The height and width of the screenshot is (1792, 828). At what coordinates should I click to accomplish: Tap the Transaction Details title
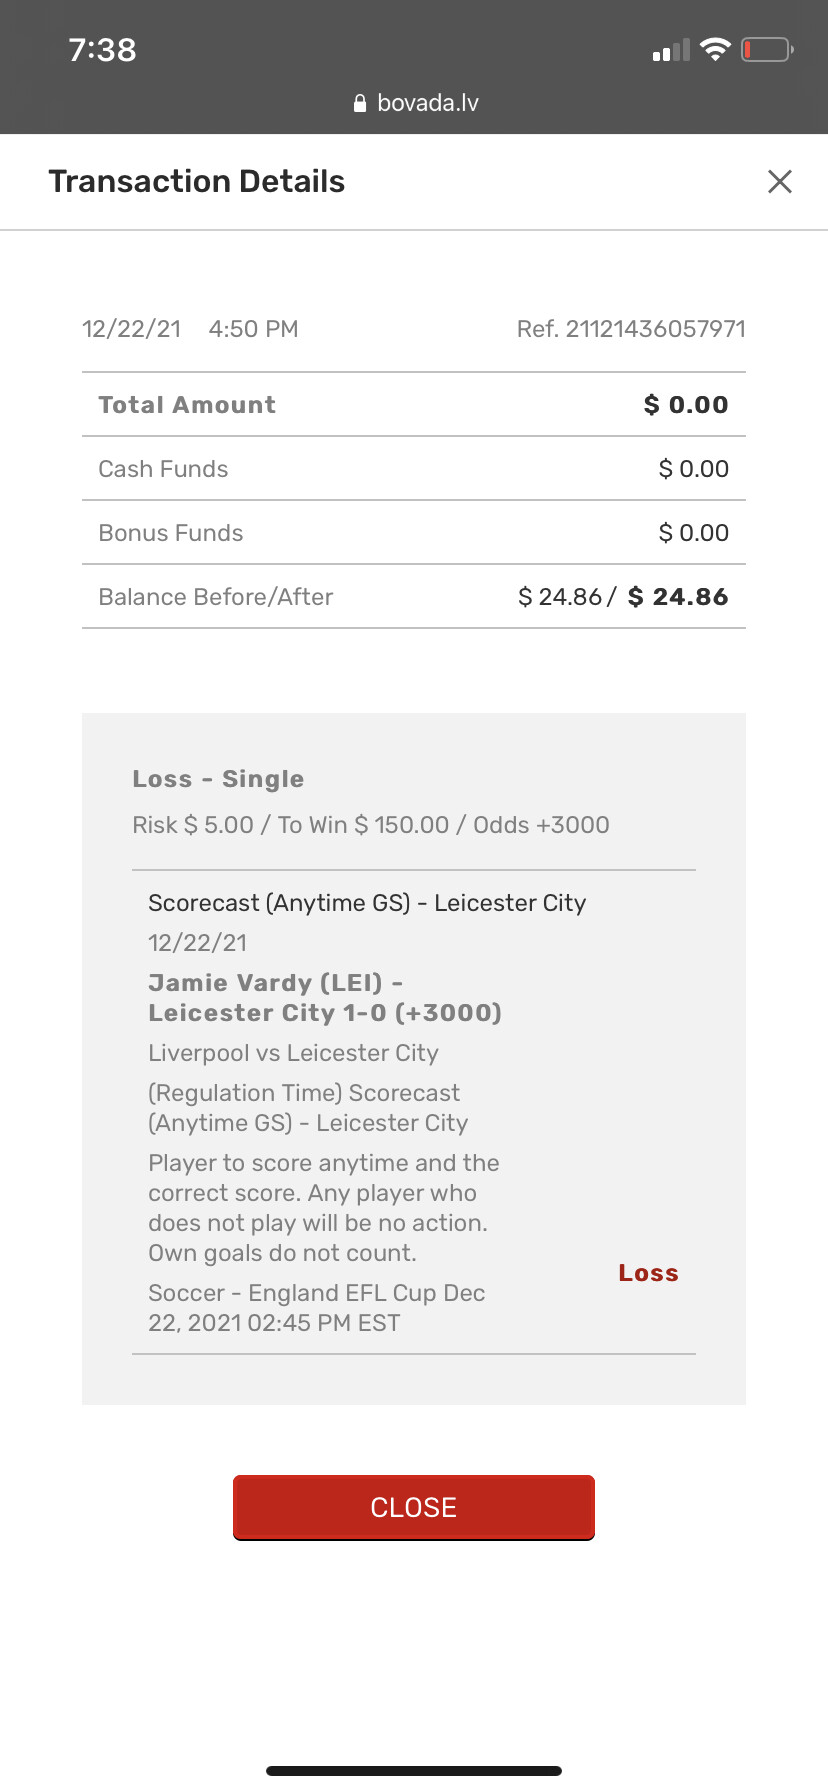[197, 181]
